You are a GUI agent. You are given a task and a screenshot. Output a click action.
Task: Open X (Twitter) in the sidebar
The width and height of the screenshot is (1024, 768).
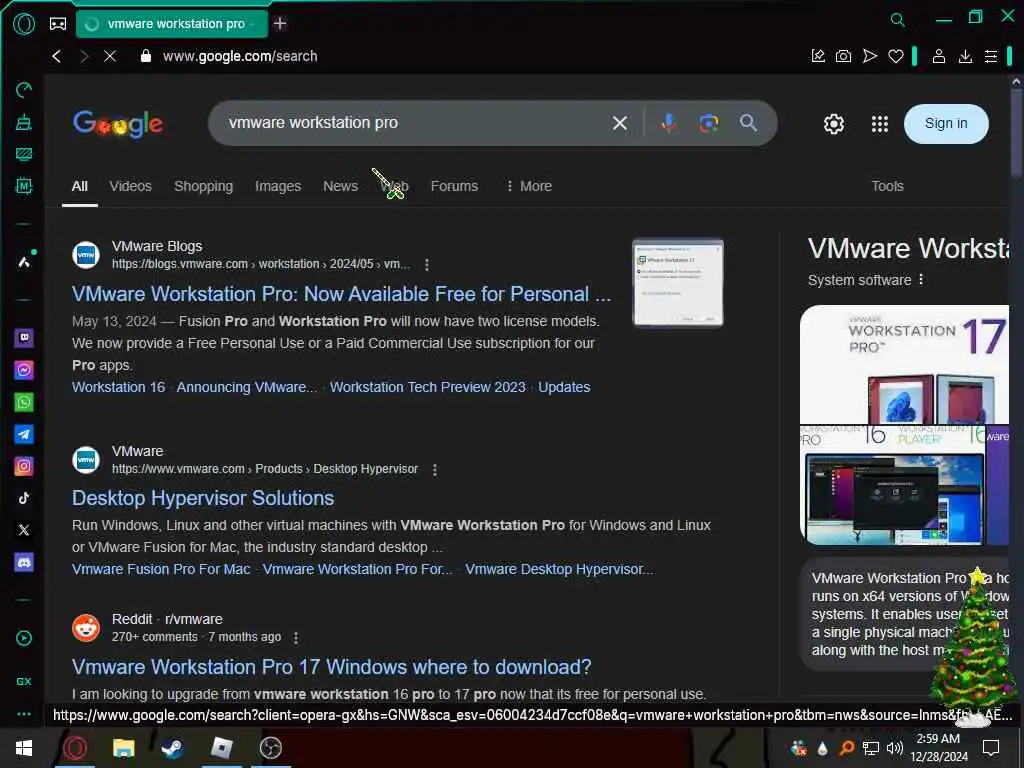pyautogui.click(x=24, y=530)
